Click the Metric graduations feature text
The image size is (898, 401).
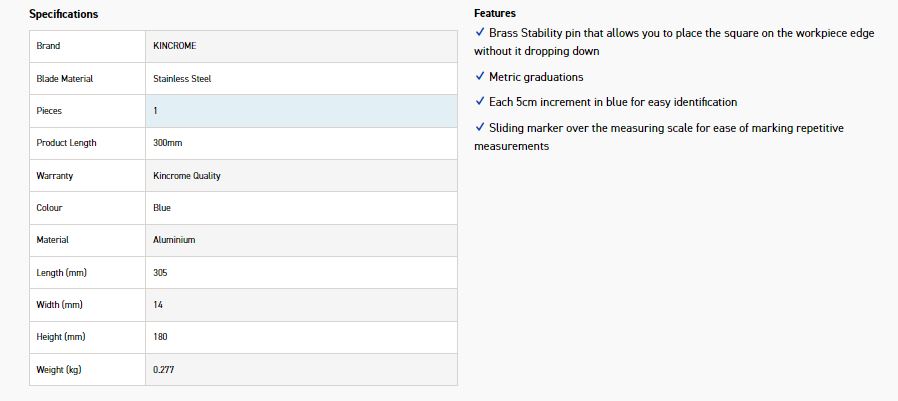[536, 77]
